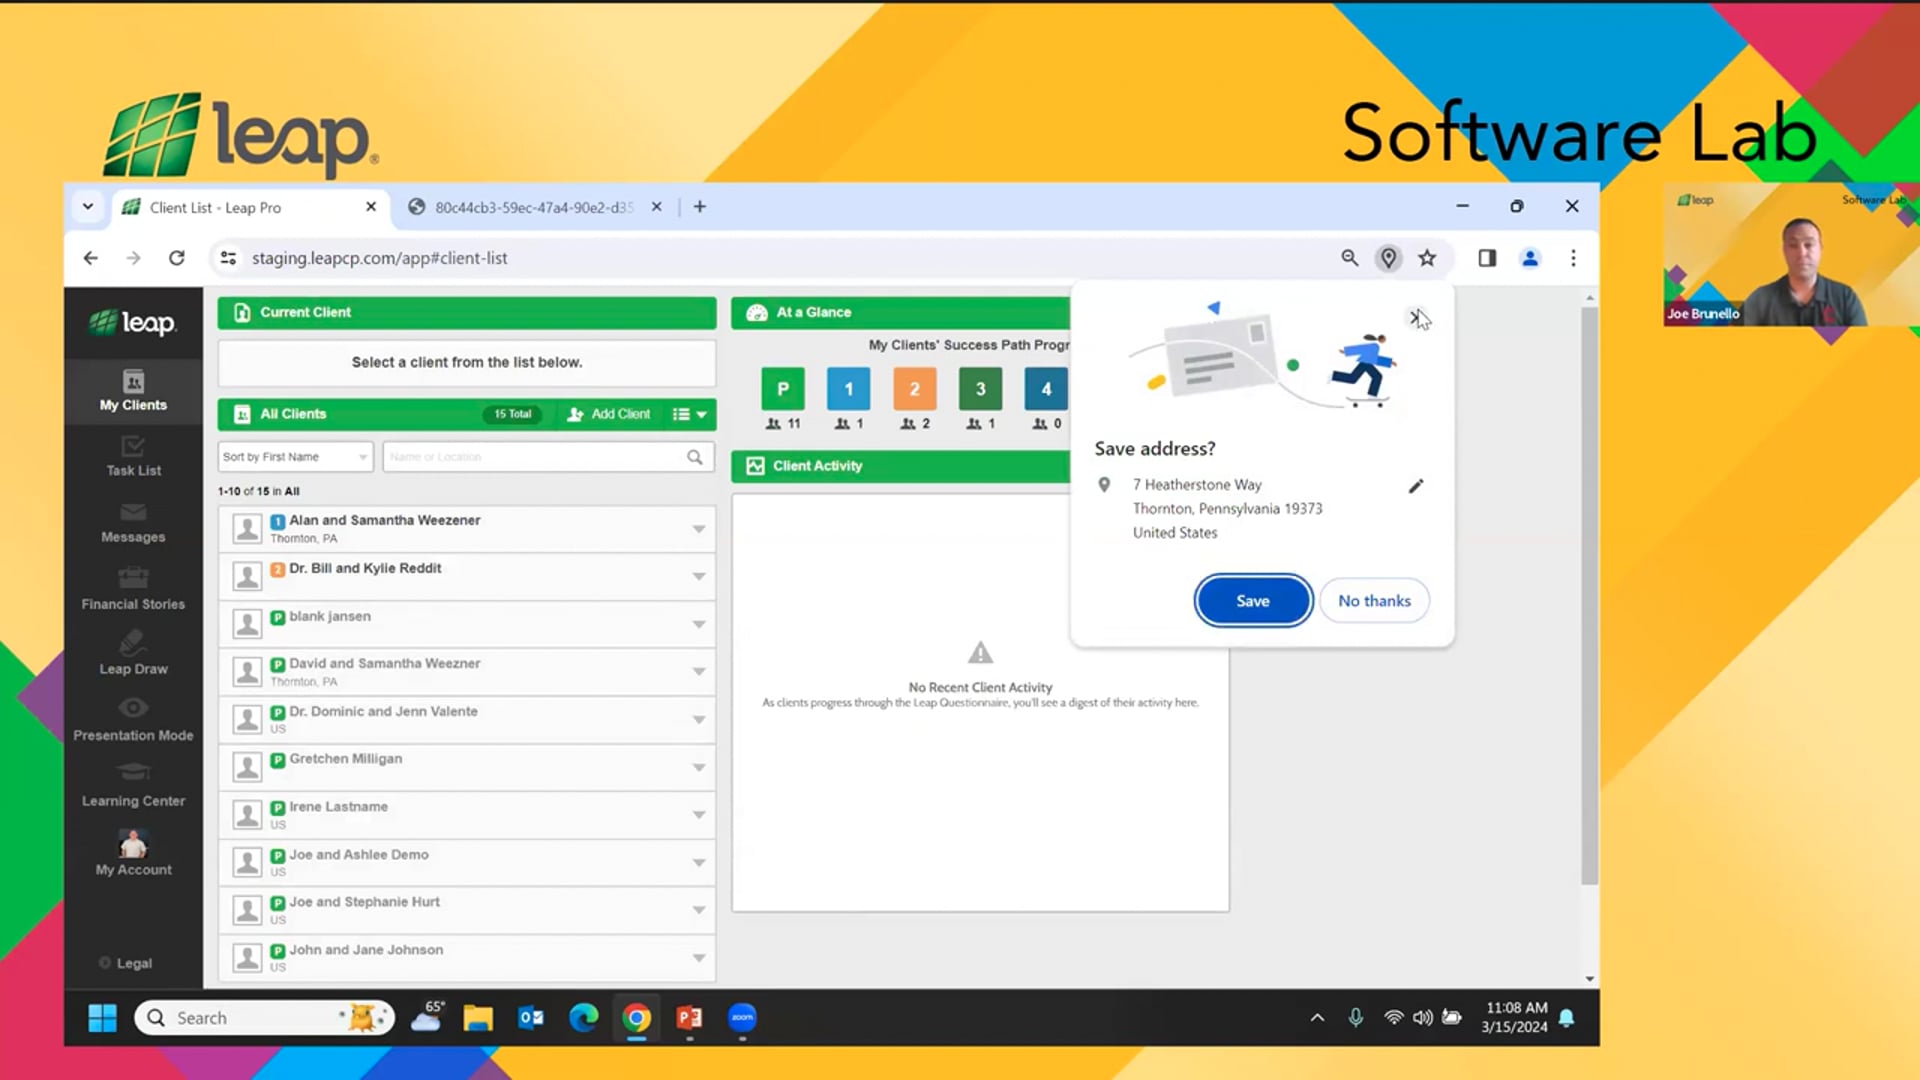Click the saved address location icon
This screenshot has height=1080, width=1920.
(x=1388, y=258)
